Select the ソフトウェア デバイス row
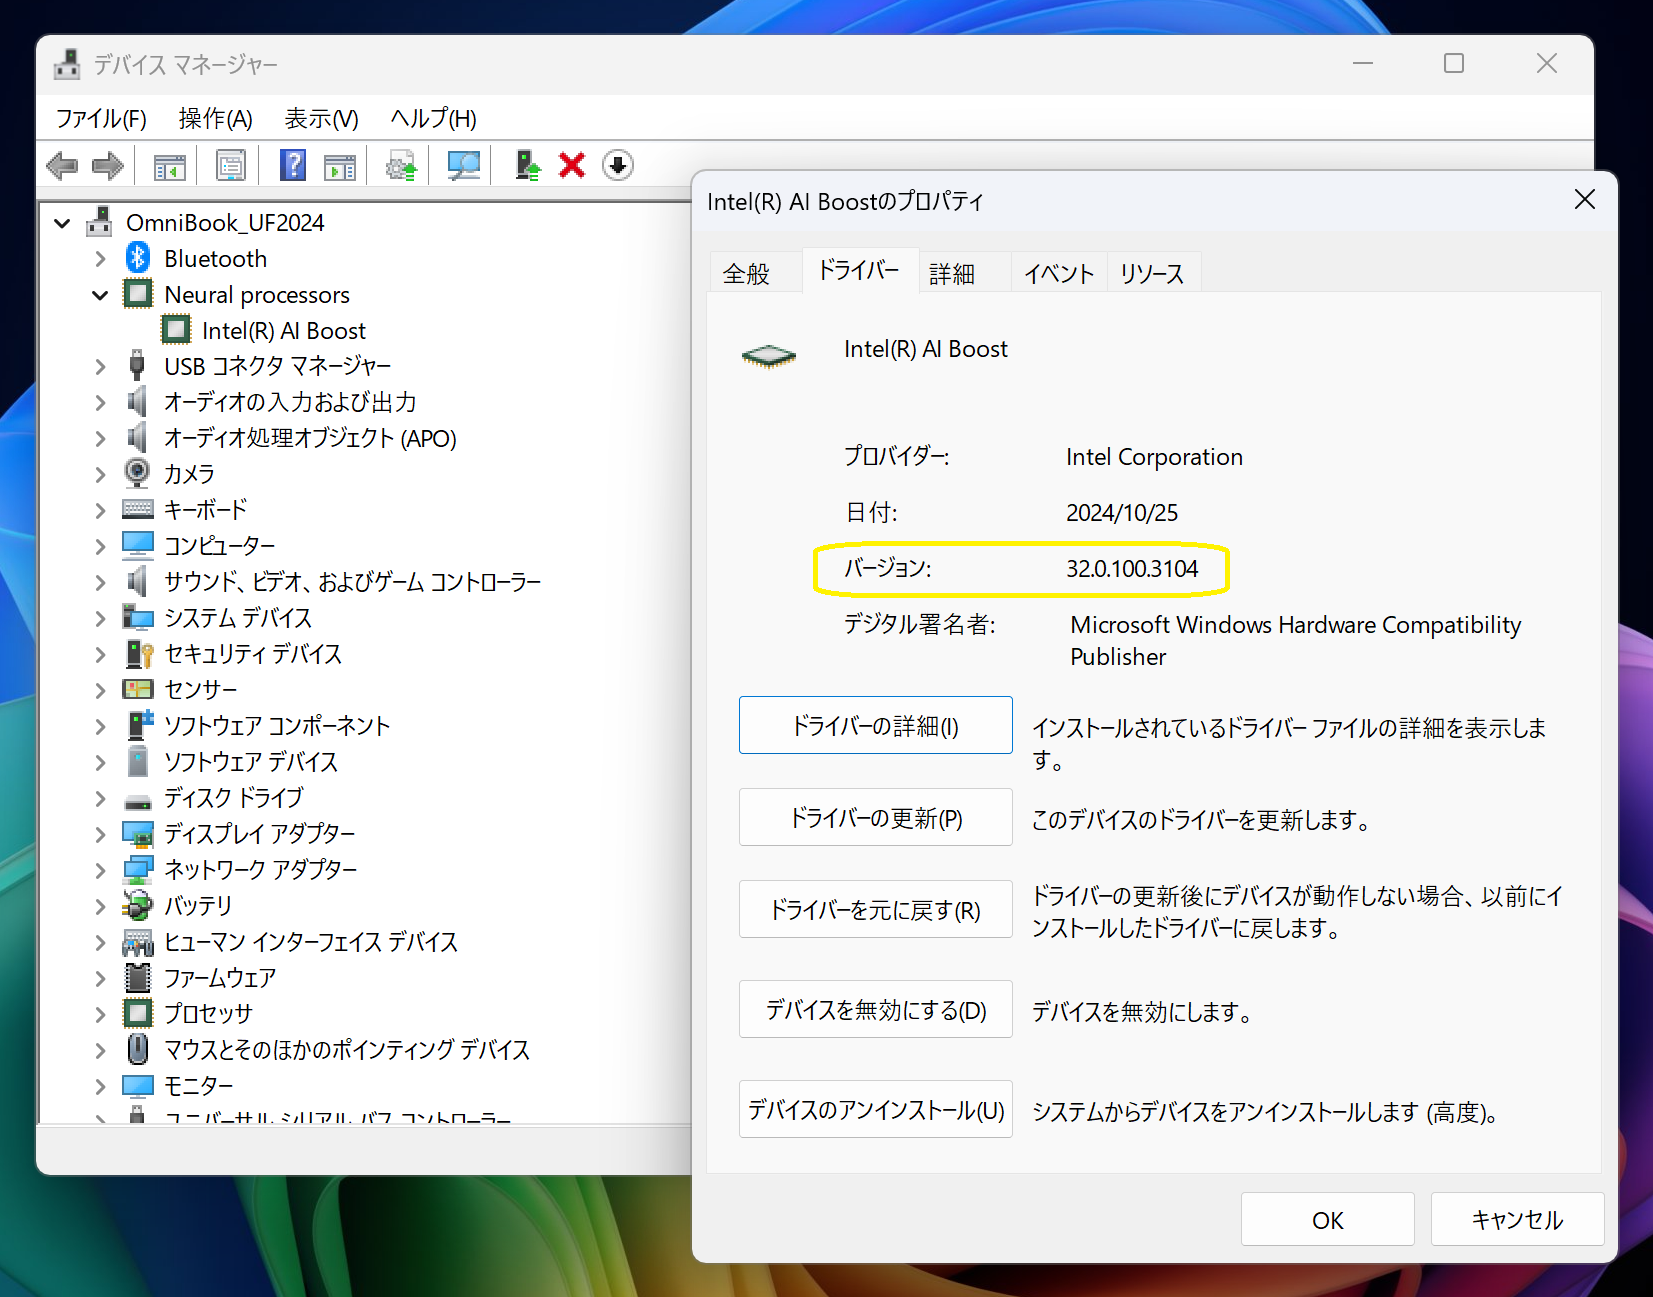 click(251, 762)
